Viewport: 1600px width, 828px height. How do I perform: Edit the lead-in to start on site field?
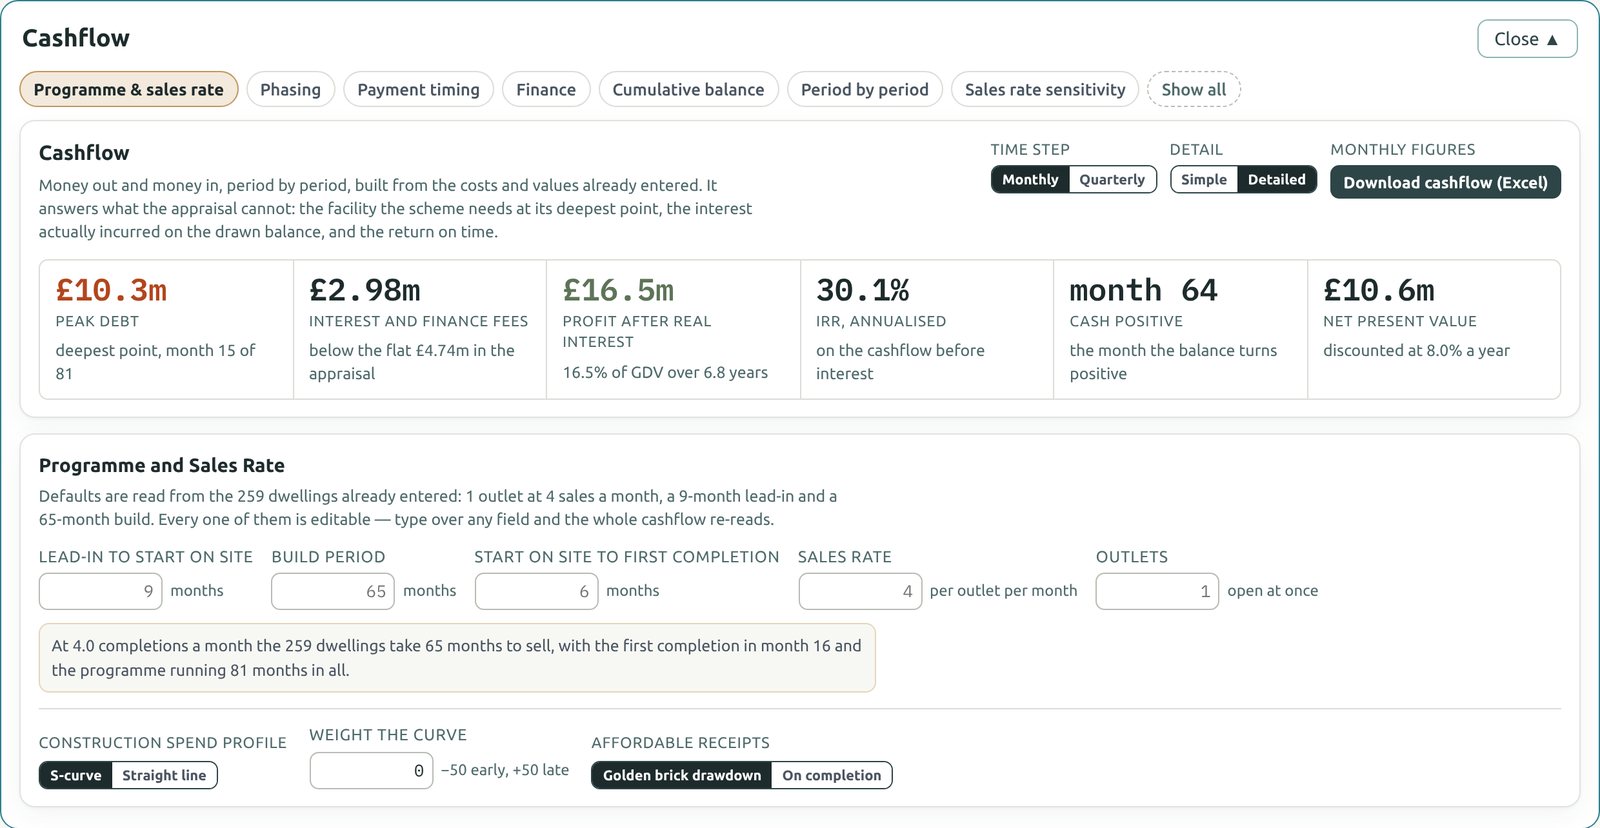coord(100,591)
